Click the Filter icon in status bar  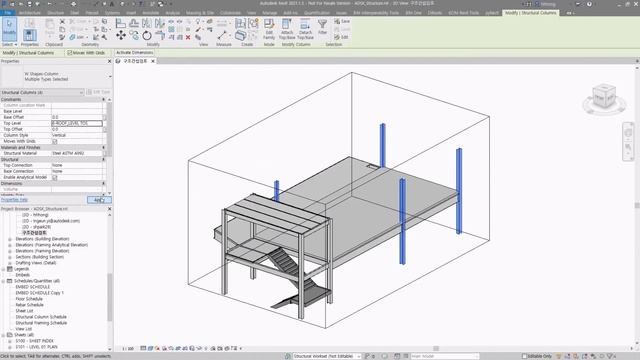click(611, 356)
